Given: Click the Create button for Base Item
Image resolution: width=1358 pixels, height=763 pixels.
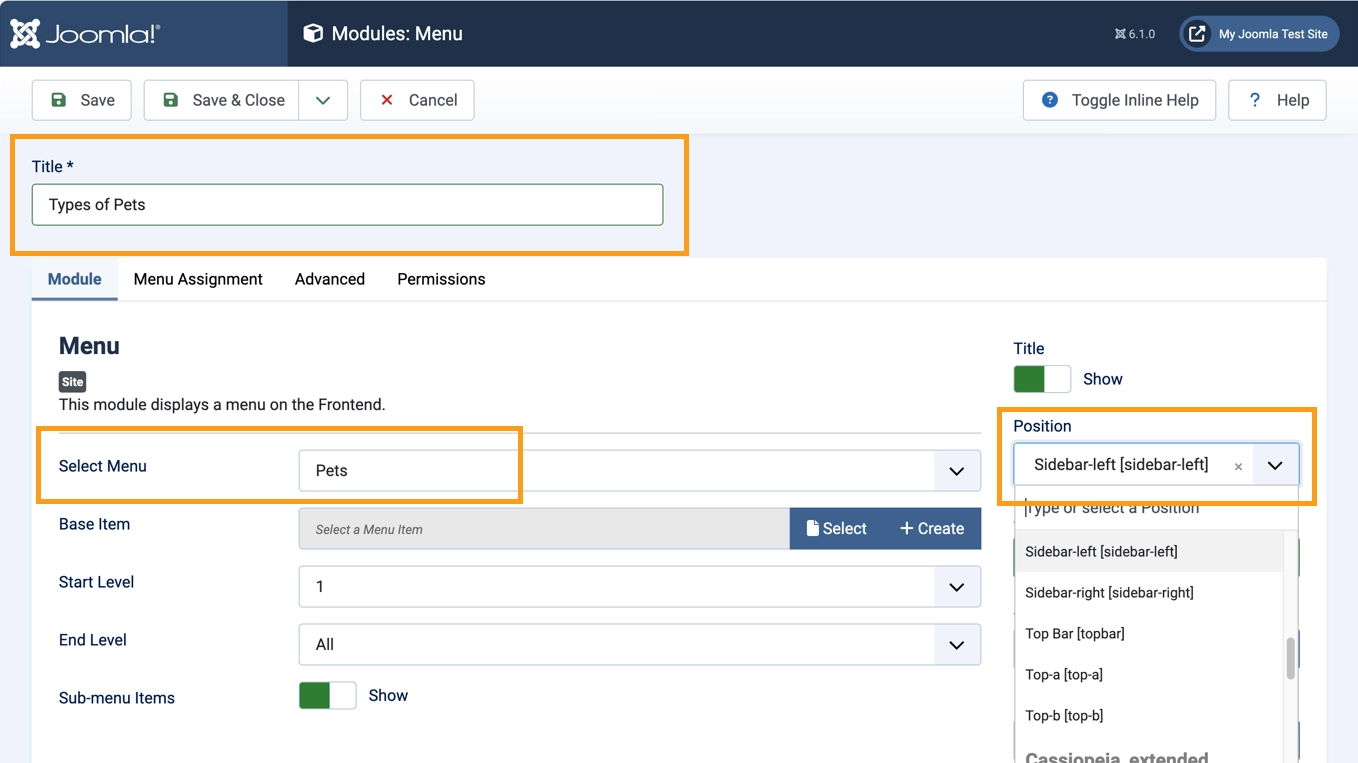Looking at the screenshot, I should [932, 529].
